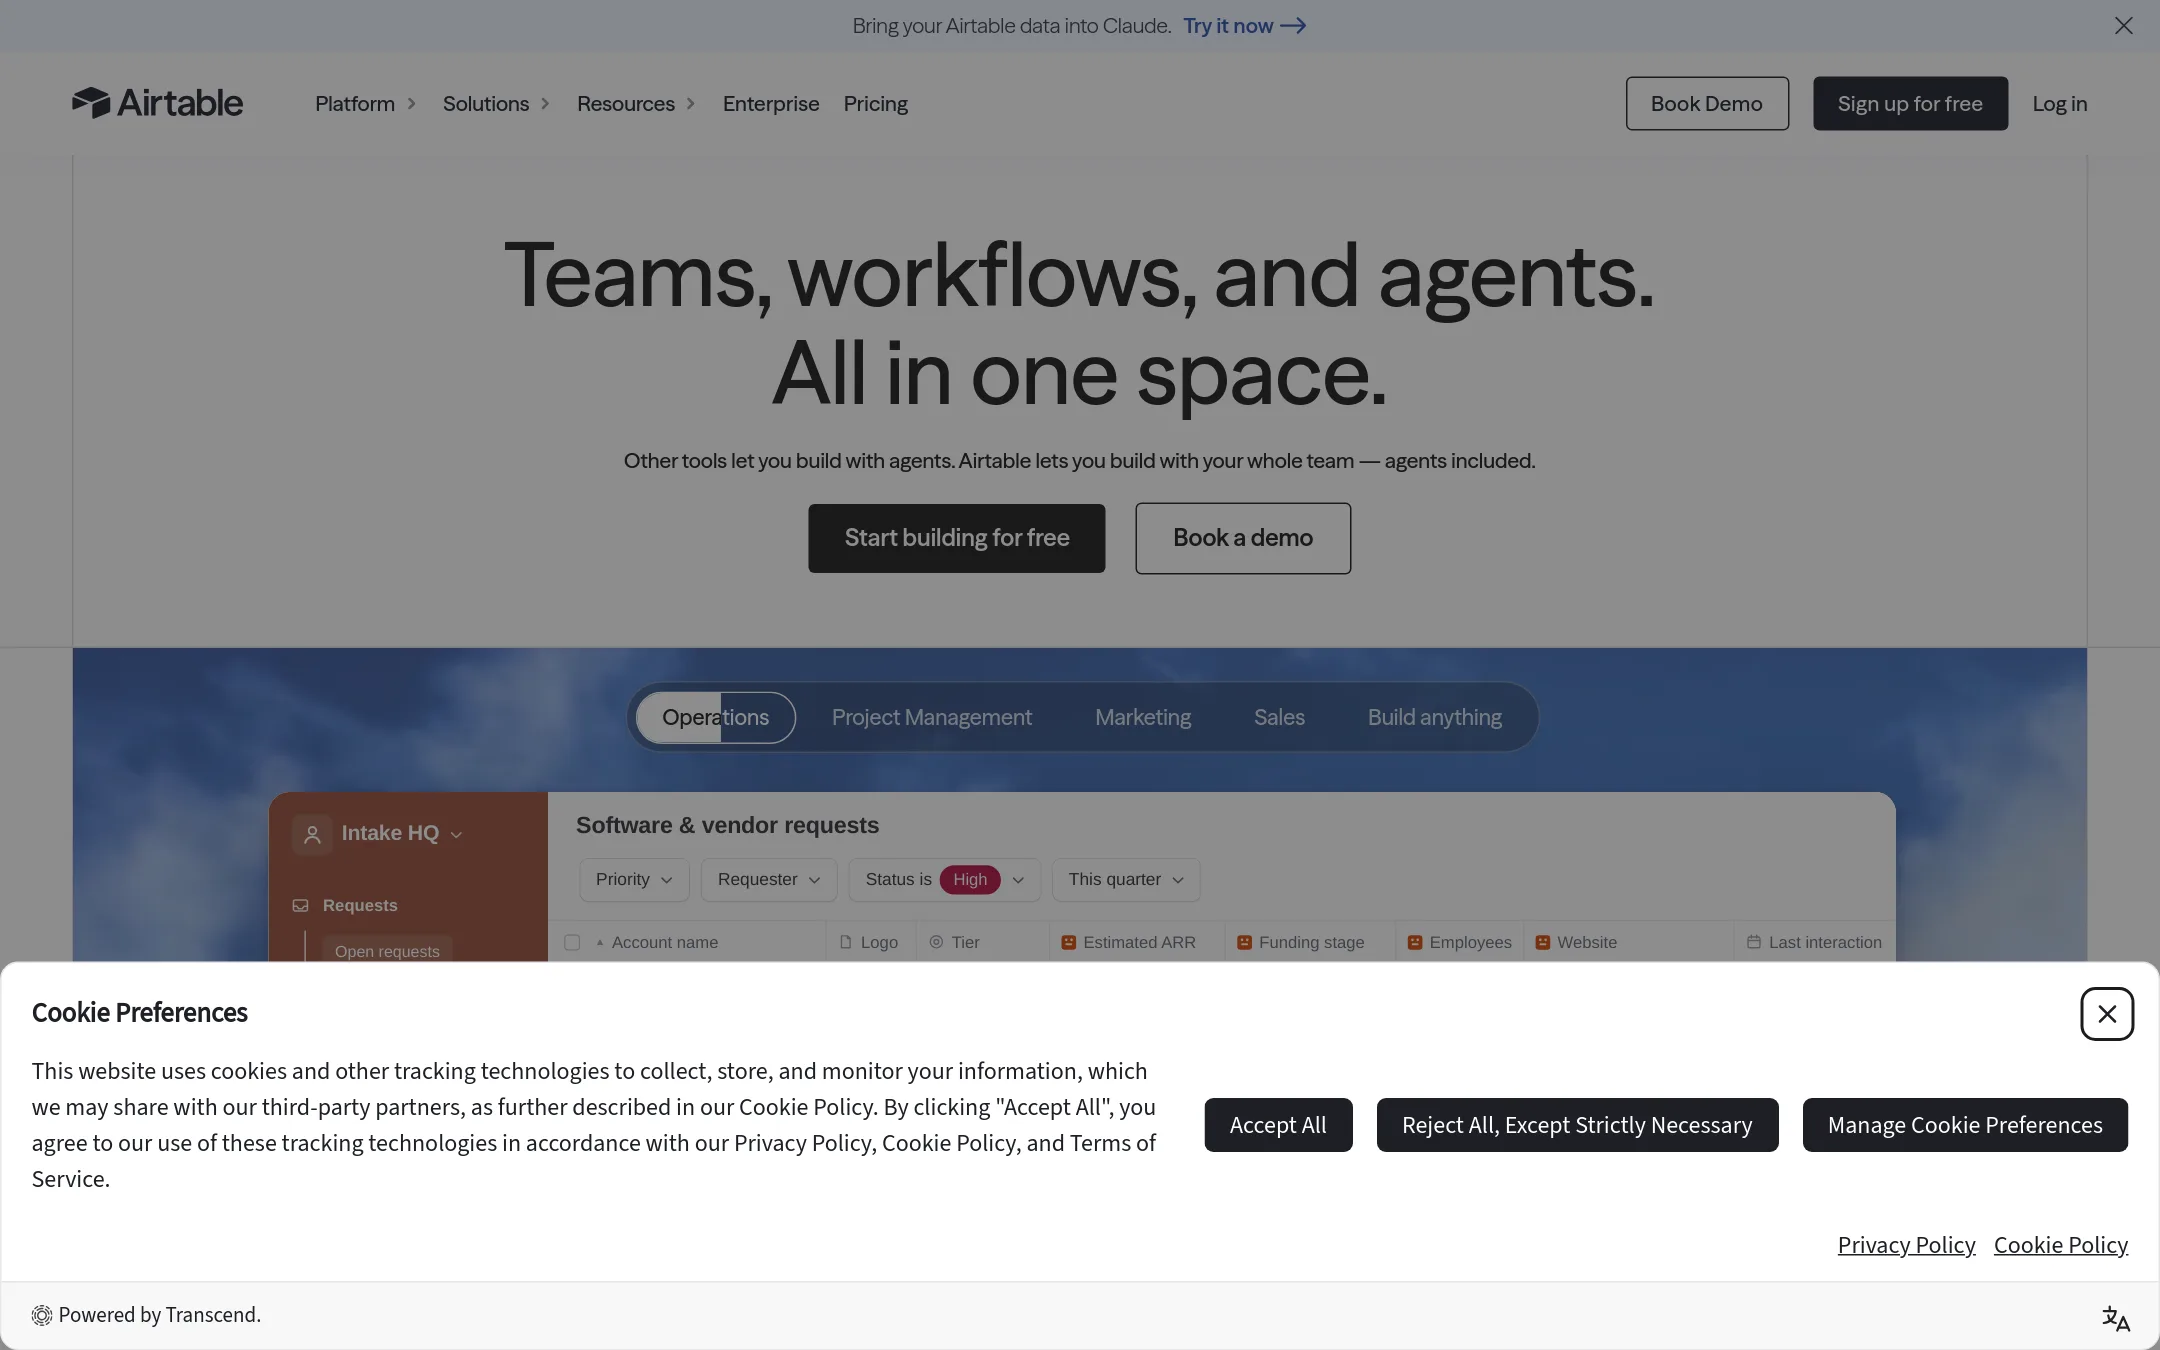Tick the Account name header checkbox
Screen dimensions: 2160x1350
coord(572,942)
